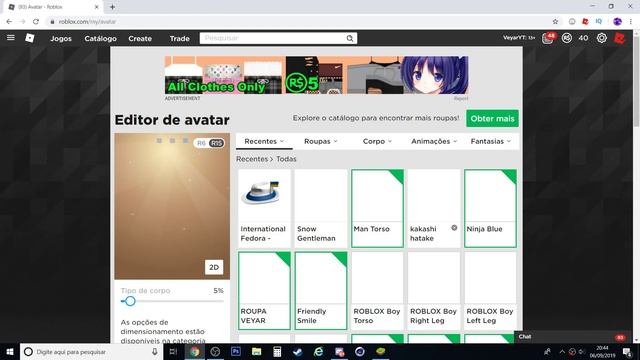The height and width of the screenshot is (360, 640).
Task: Open Create in top navigation
Action: pyautogui.click(x=140, y=38)
